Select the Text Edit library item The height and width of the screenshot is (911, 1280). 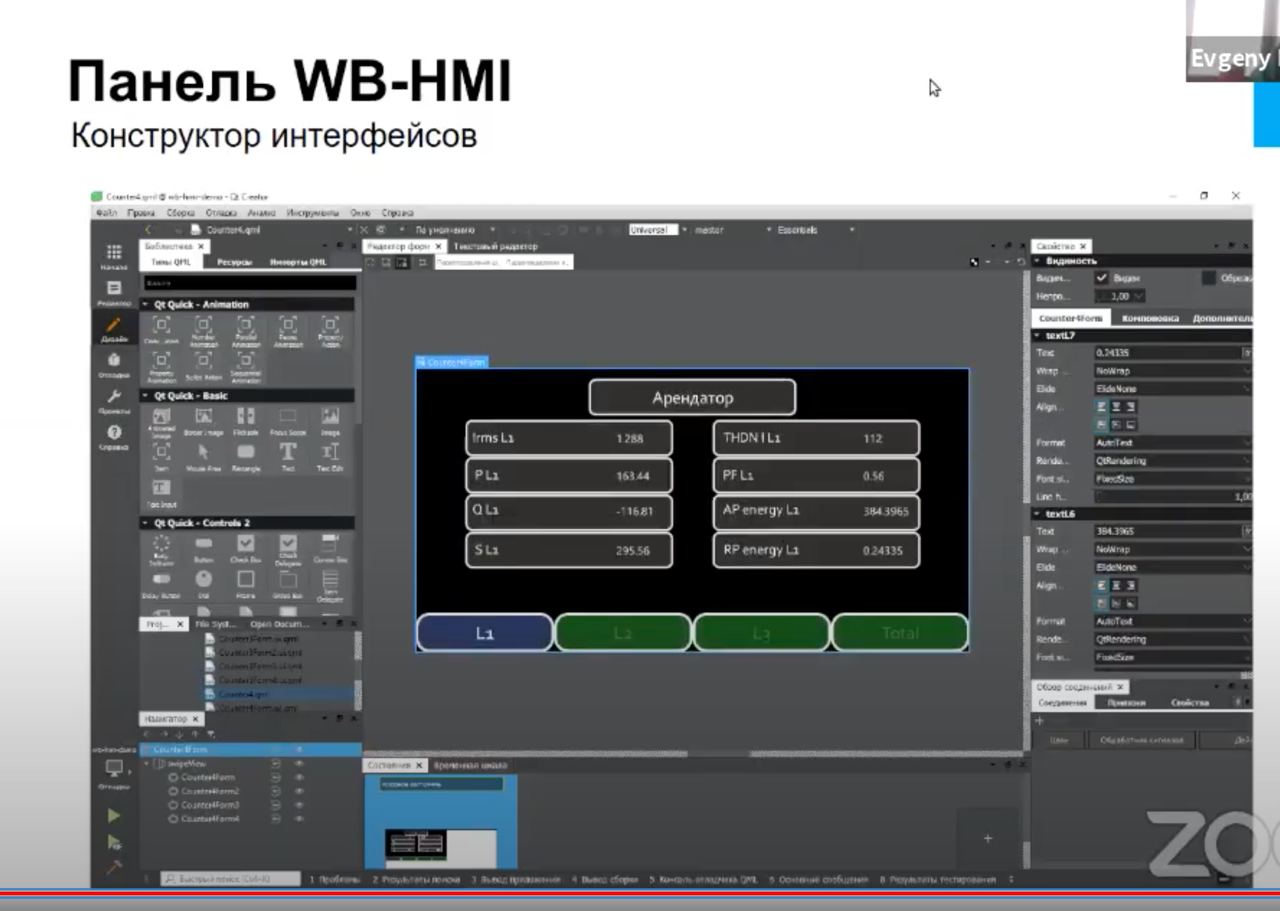click(x=330, y=457)
